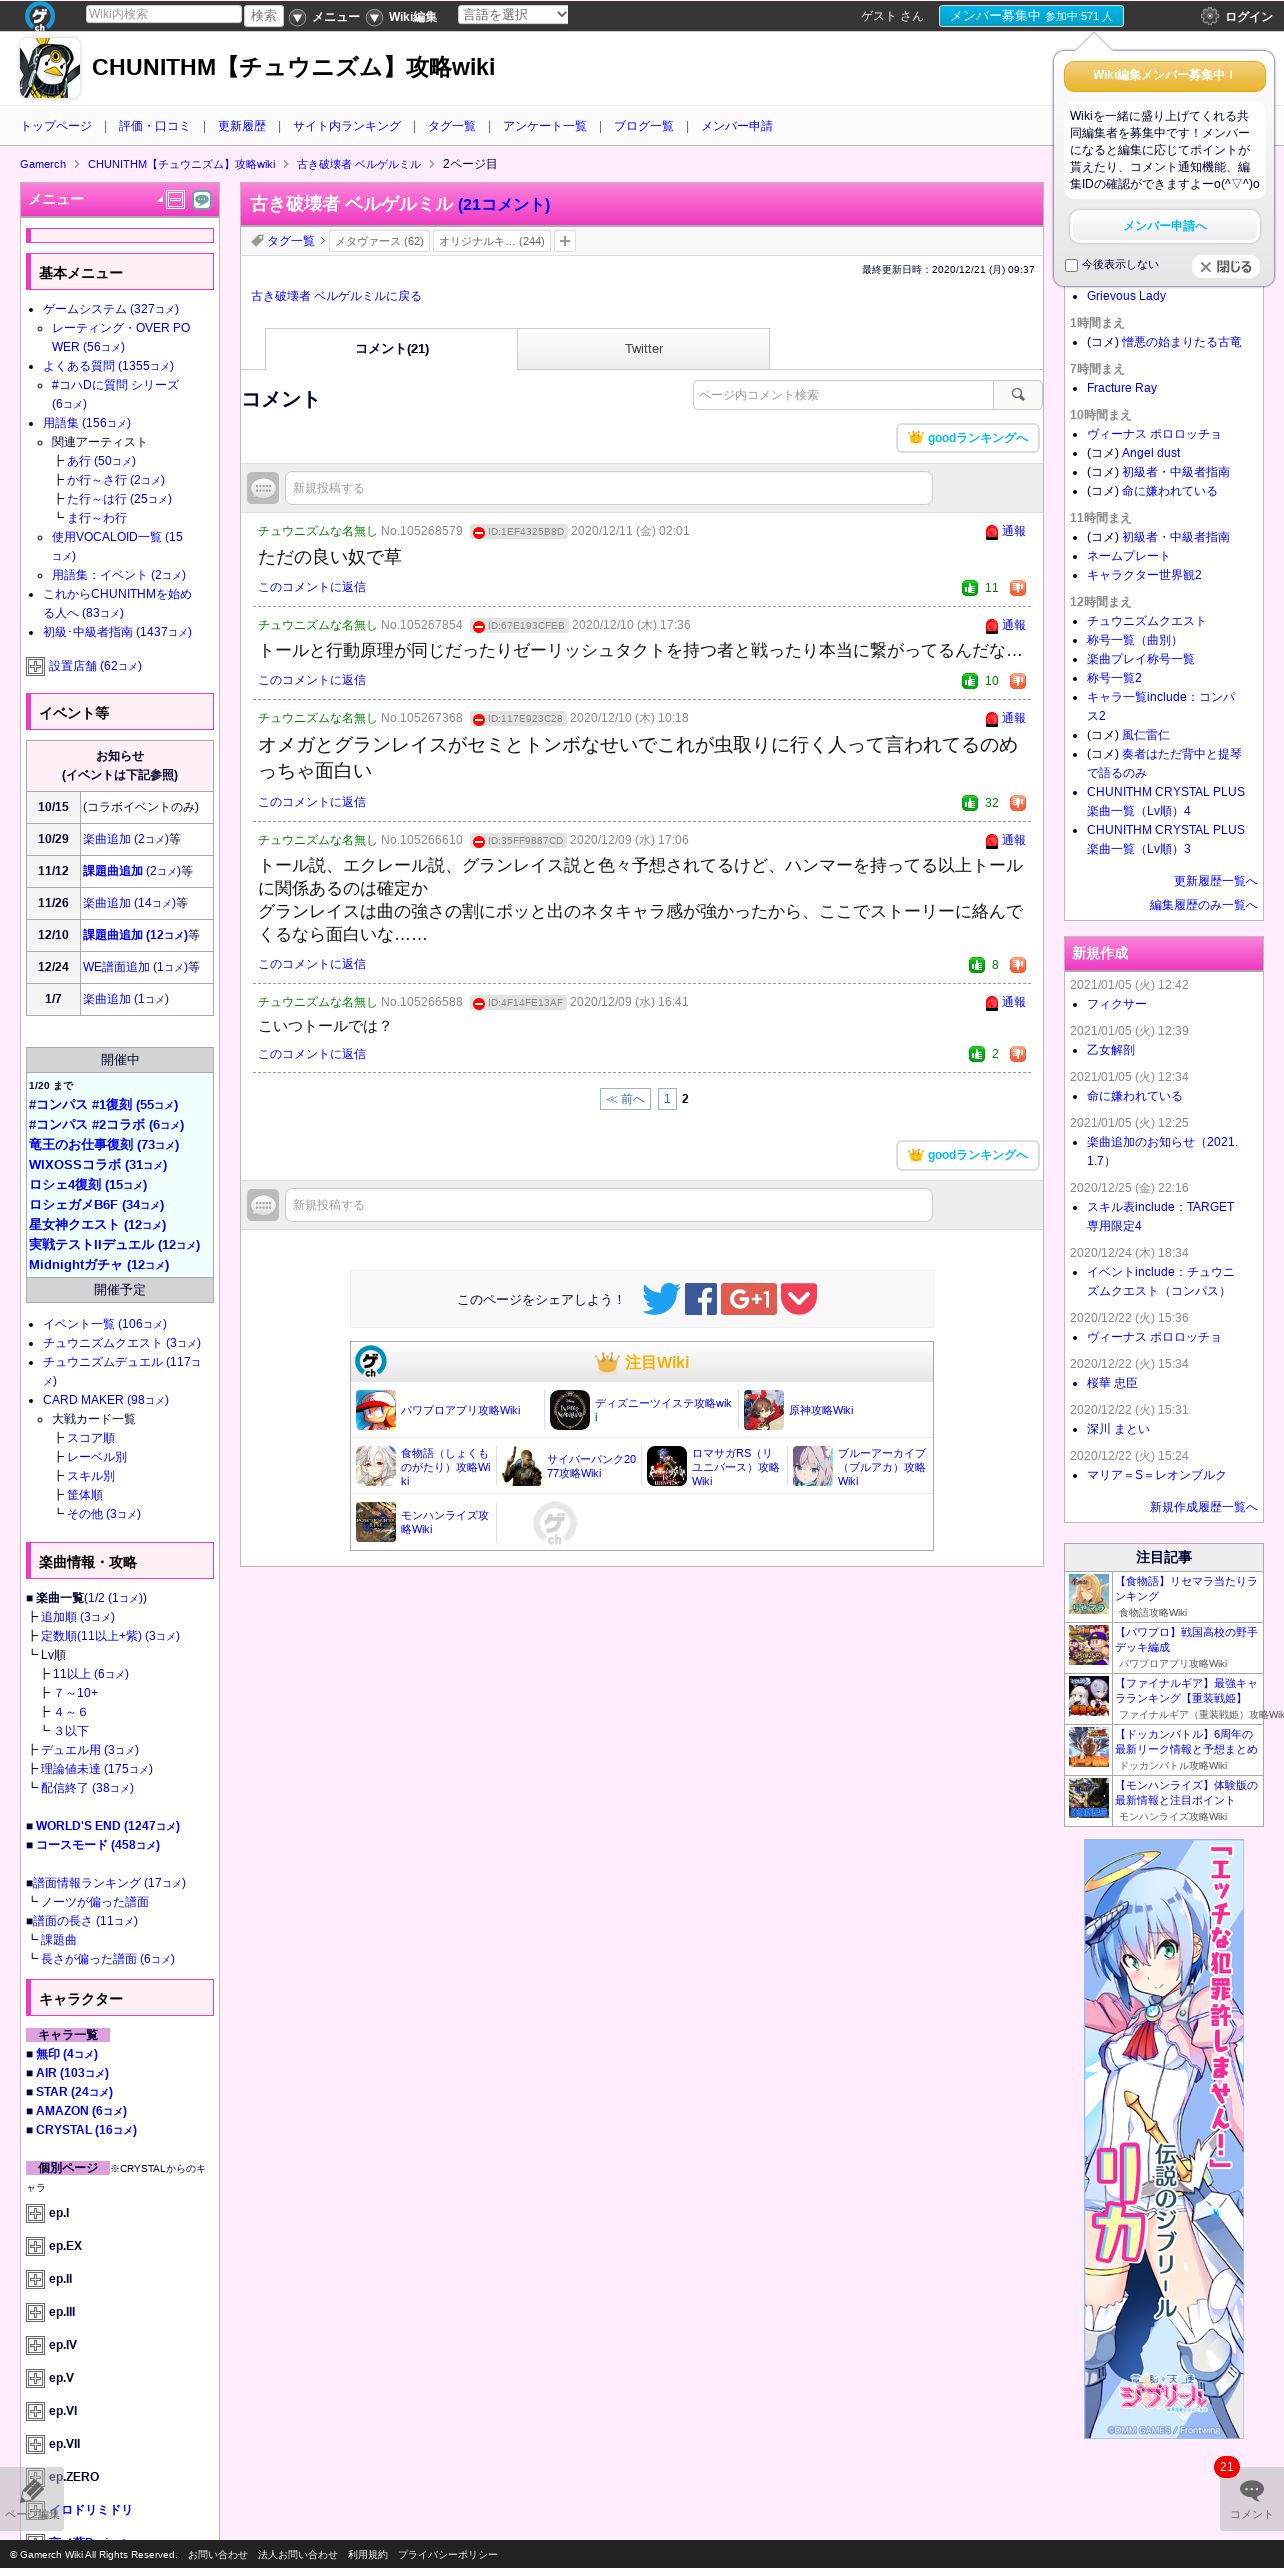The height and width of the screenshot is (2568, 1284).
Task: Open the CHUNITHM wiki penguin logo
Action: [50, 68]
